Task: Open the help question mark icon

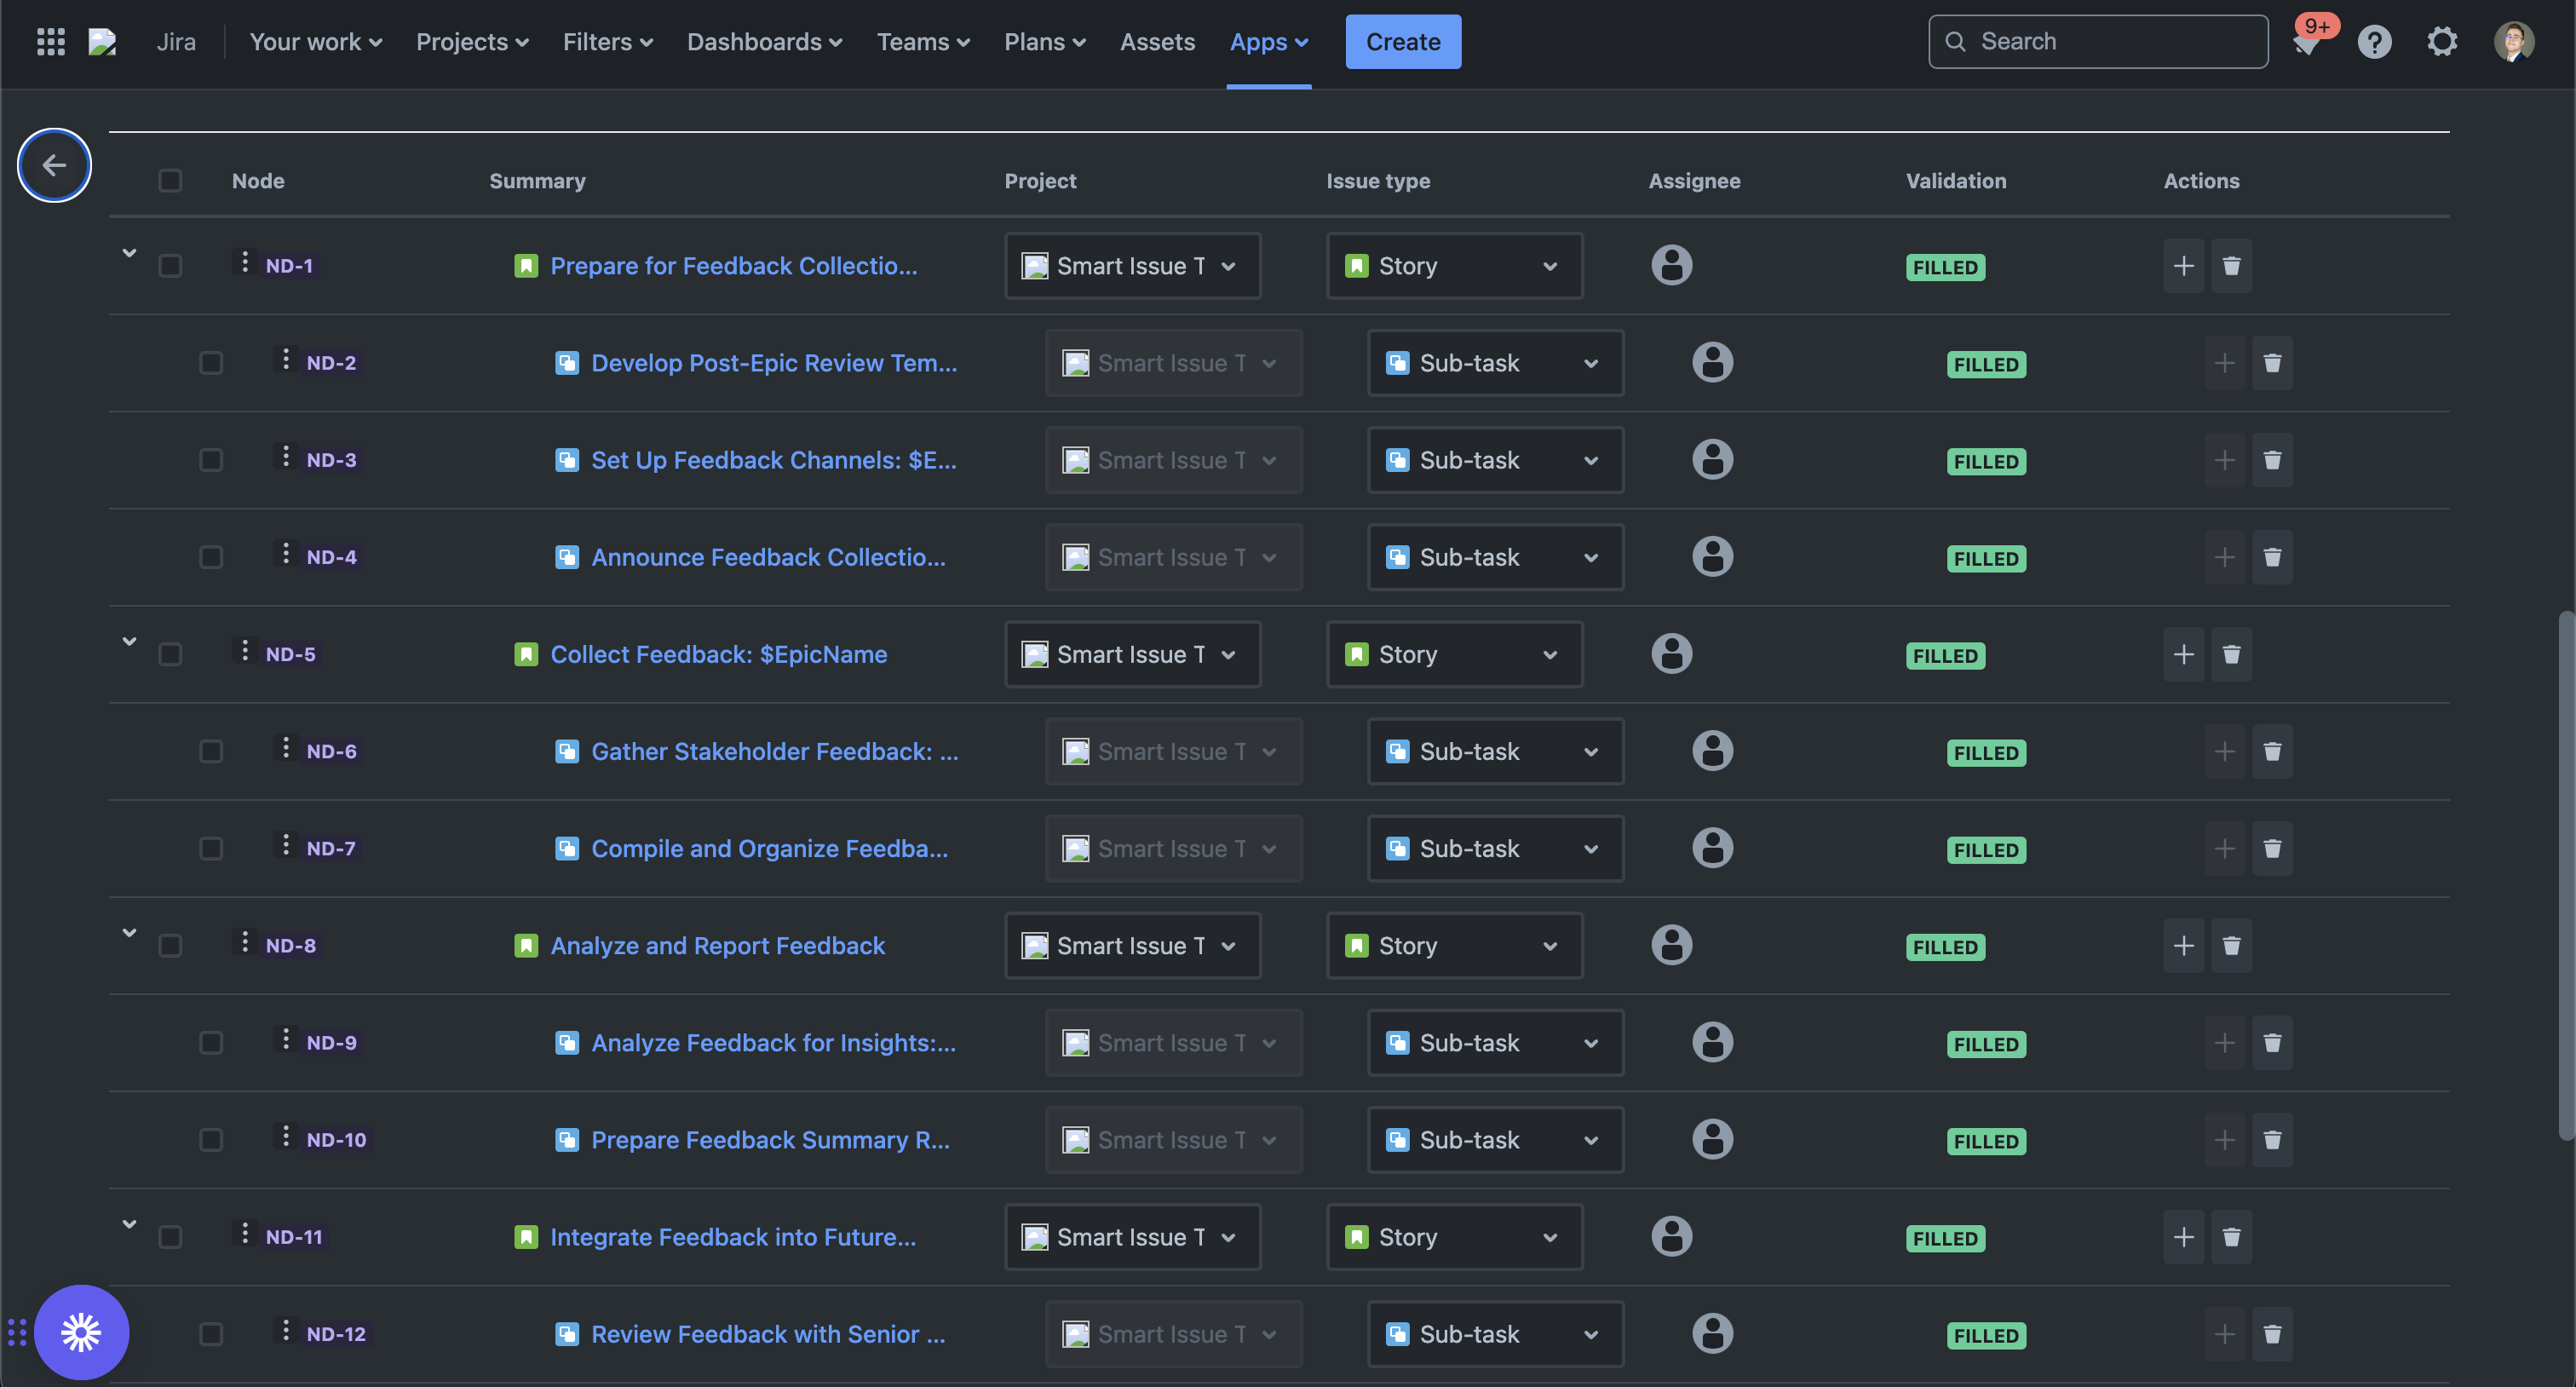Action: coord(2374,42)
